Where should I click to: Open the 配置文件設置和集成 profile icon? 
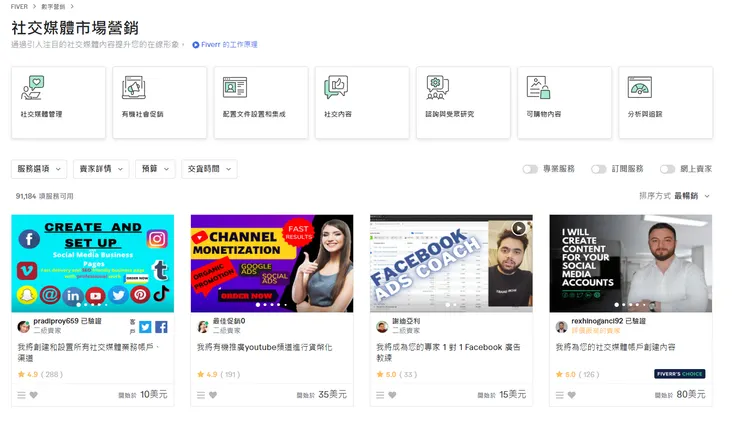coord(235,87)
